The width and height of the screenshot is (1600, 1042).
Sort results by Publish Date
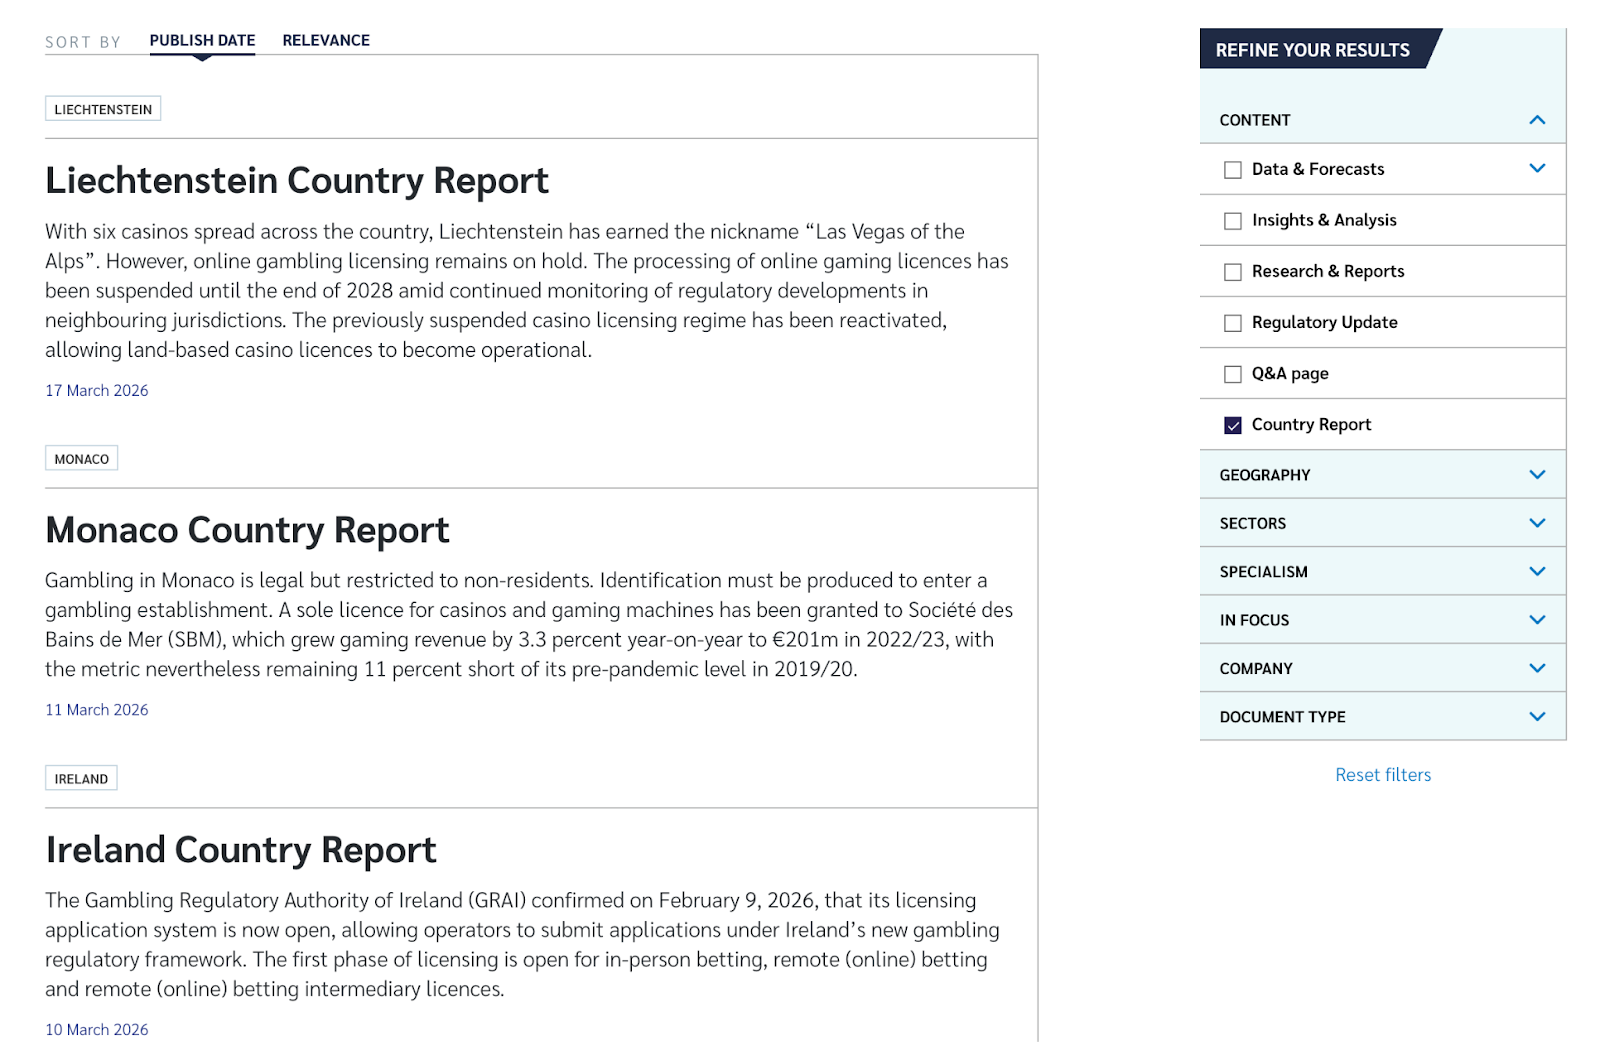[x=202, y=41]
